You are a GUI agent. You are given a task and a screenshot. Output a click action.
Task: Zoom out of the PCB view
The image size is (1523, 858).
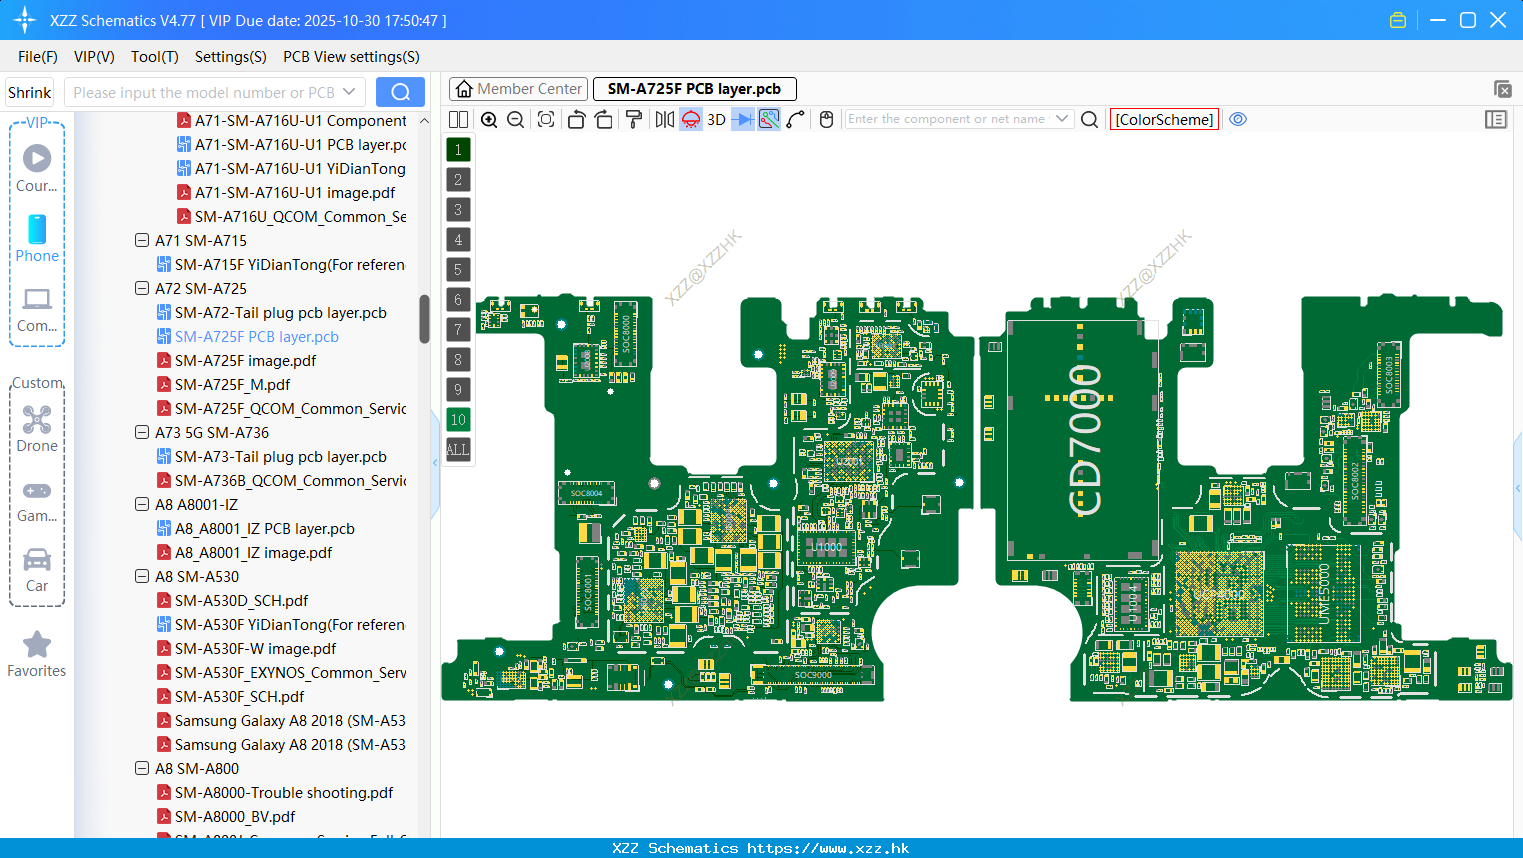(x=516, y=119)
